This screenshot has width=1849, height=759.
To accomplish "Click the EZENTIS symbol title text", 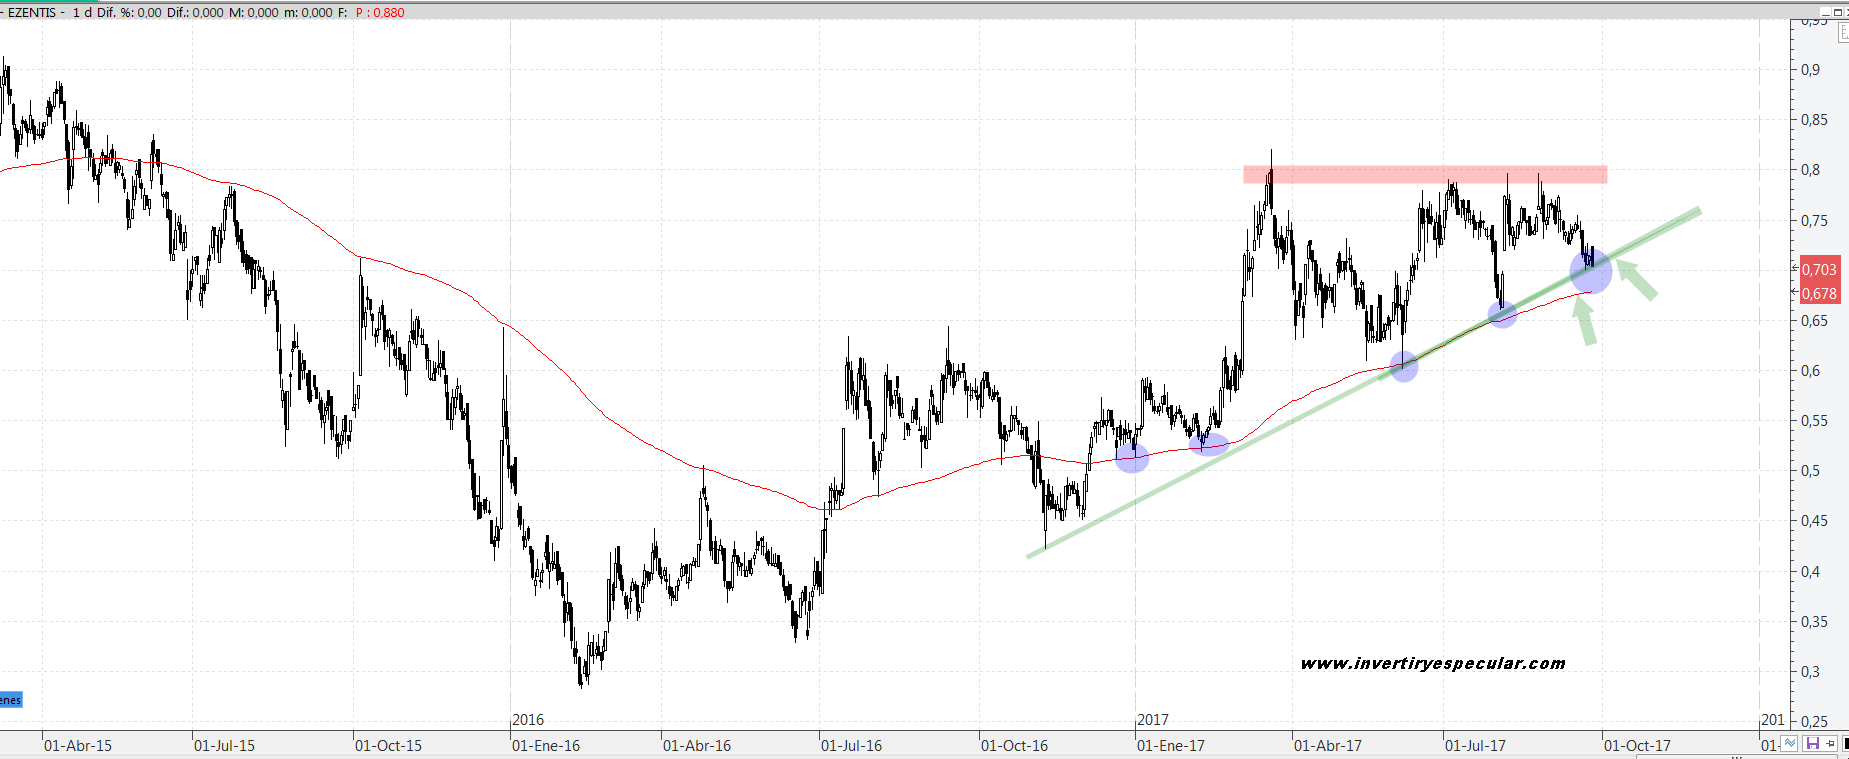I will click(x=31, y=12).
